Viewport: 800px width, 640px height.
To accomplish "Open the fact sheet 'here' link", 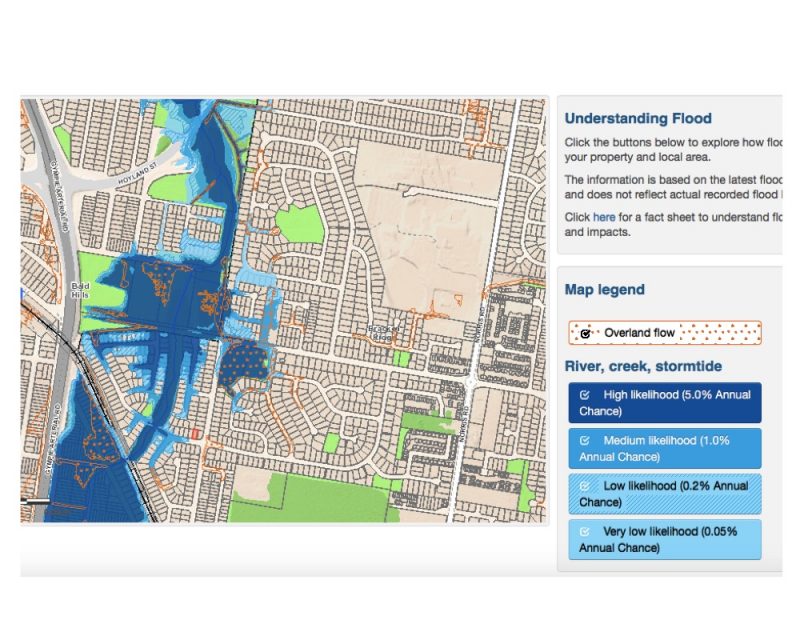I will pos(603,216).
